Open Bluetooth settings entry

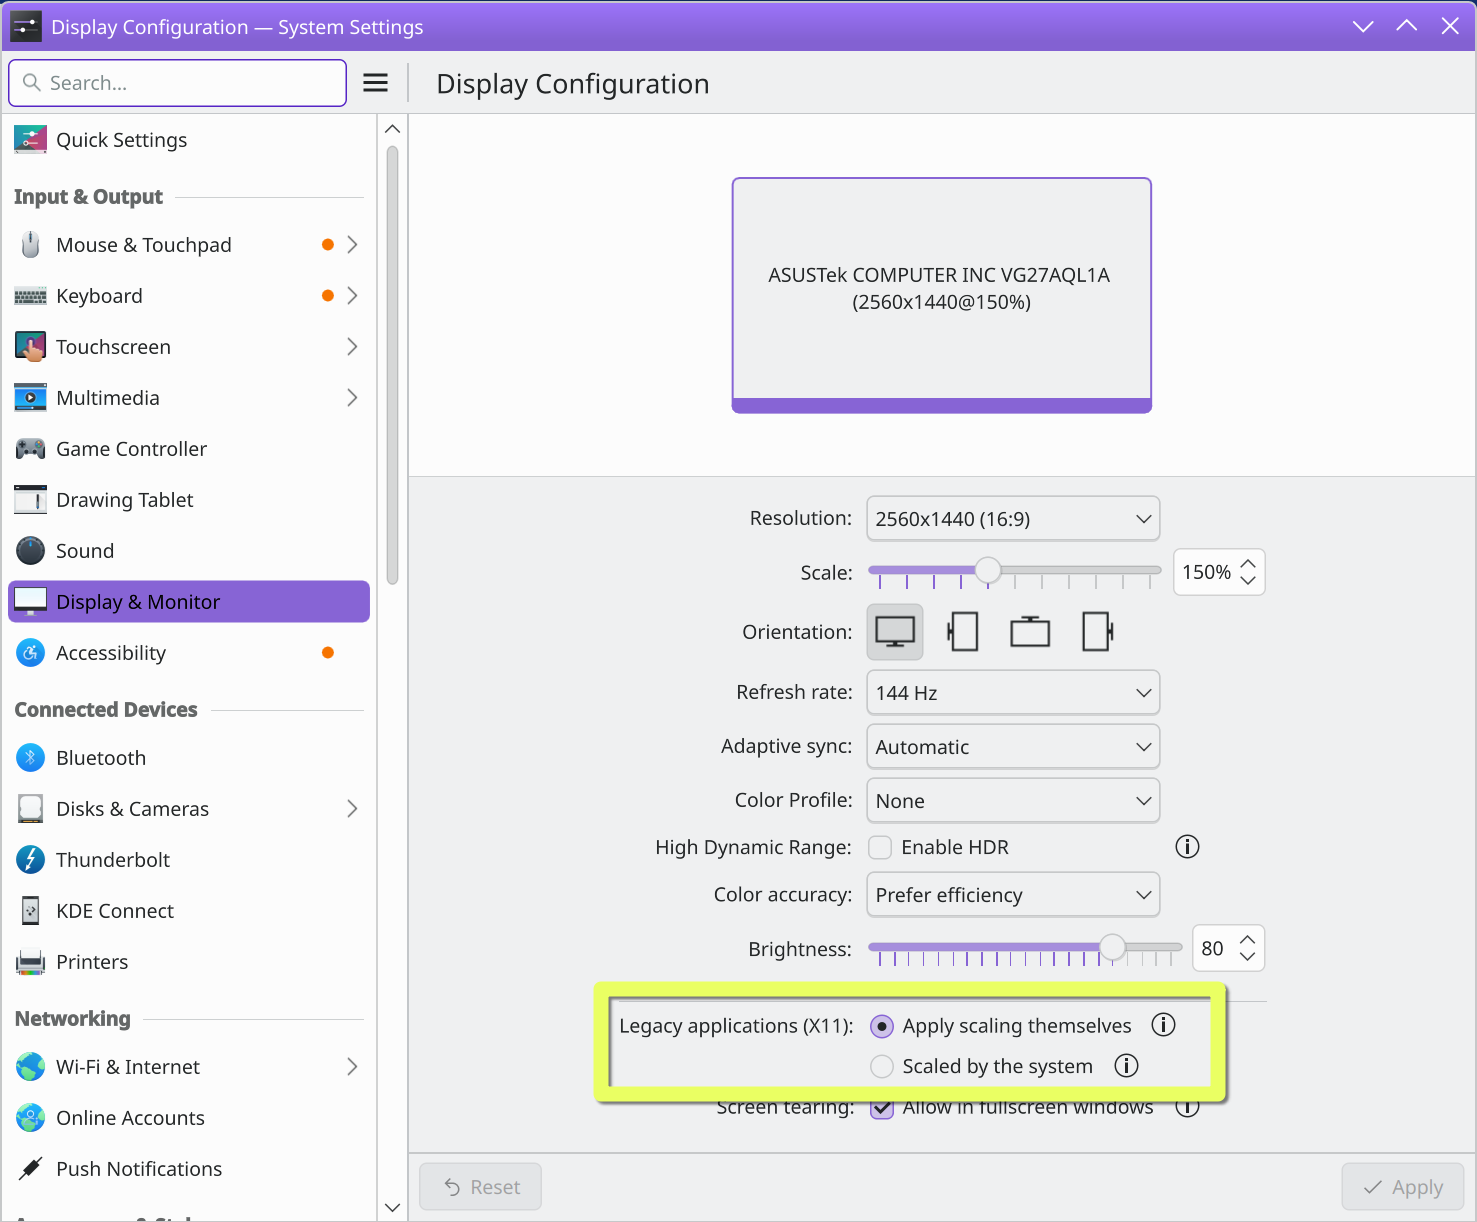coord(189,758)
